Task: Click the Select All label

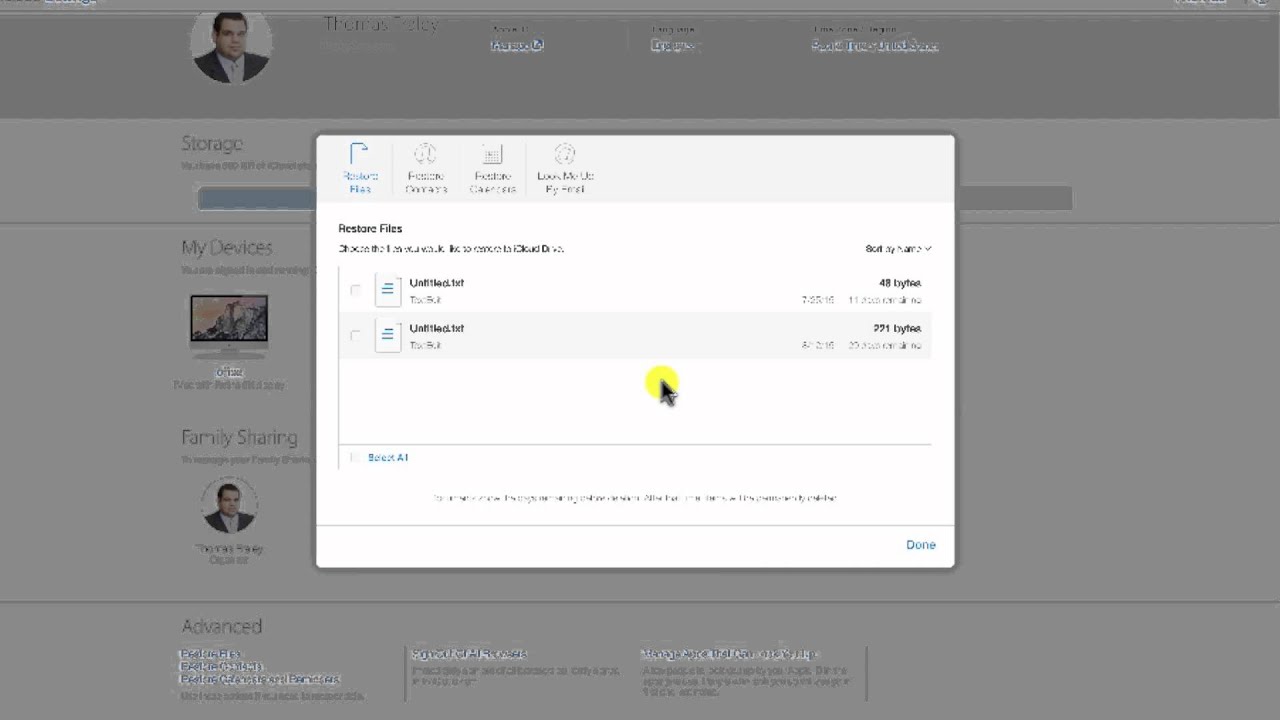Action: point(388,457)
